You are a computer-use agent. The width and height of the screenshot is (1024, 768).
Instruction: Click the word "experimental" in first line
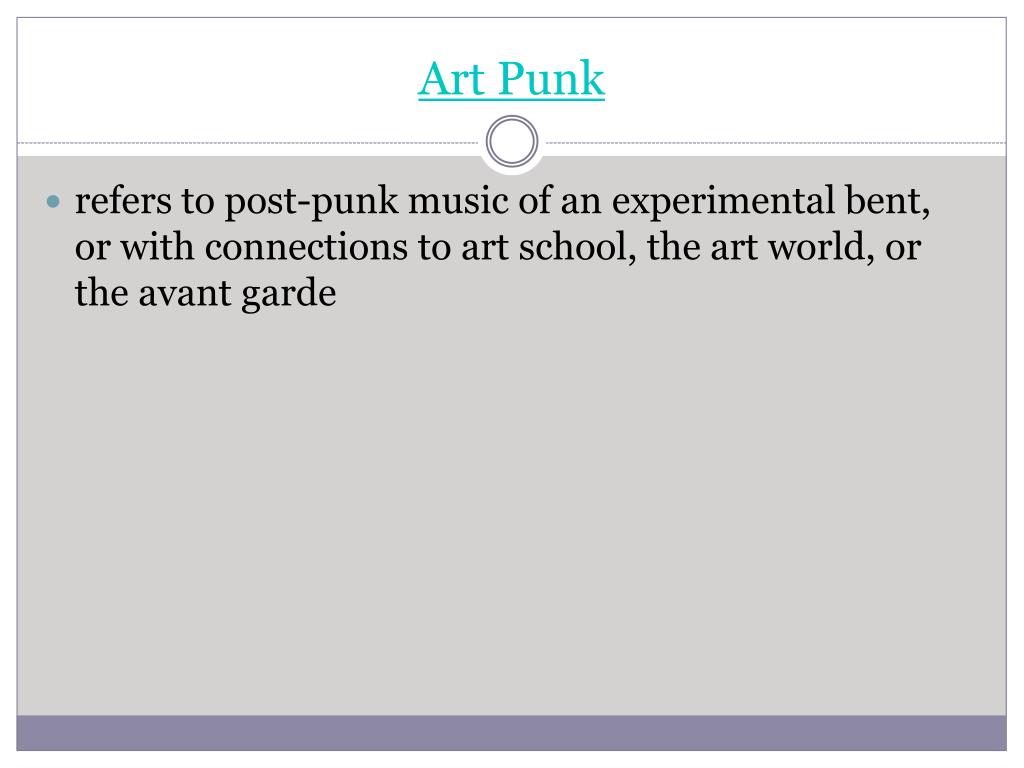(x=723, y=201)
